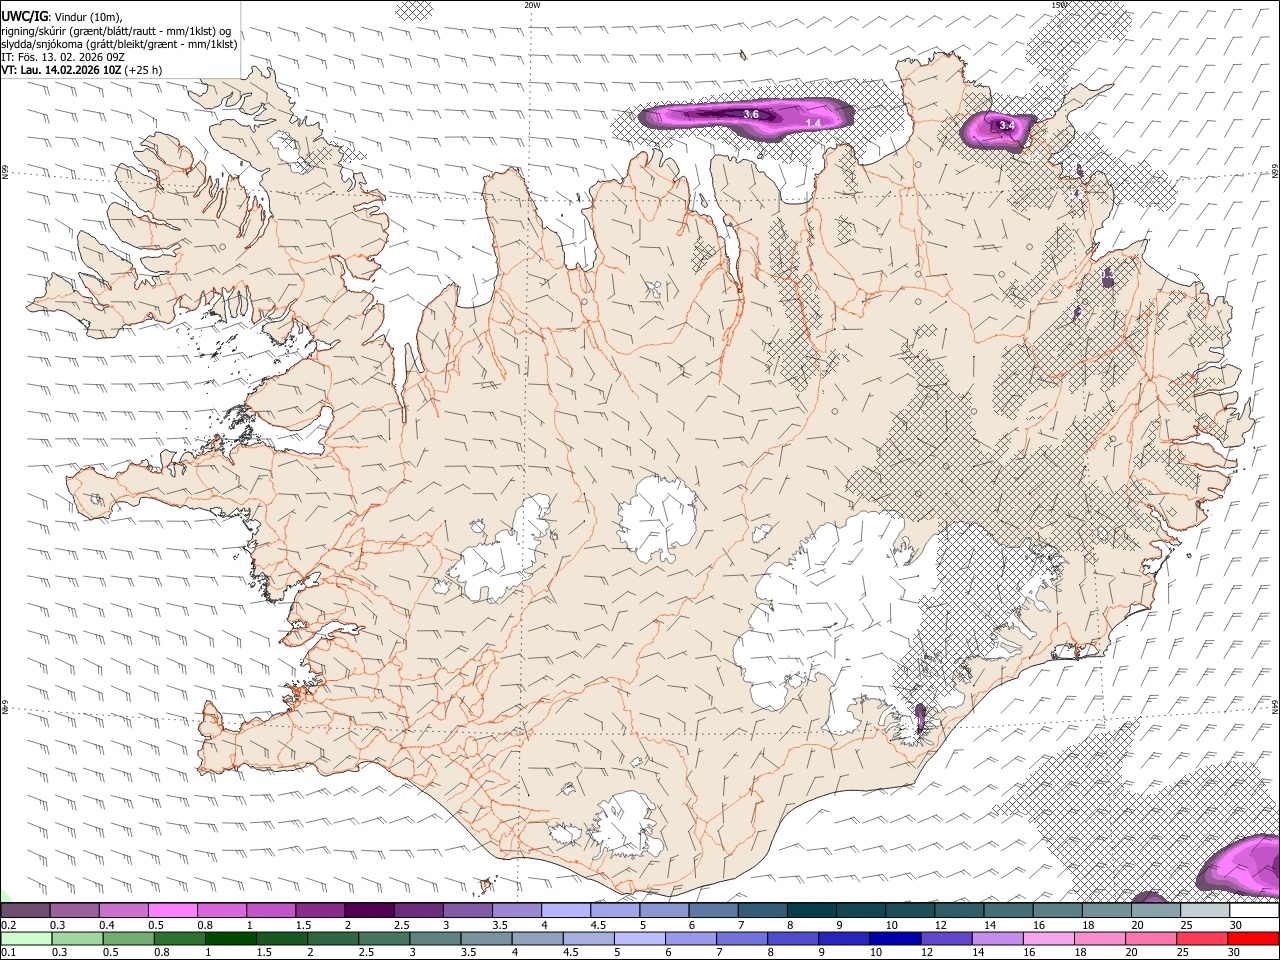Click the 'IT: Fös. 13. 02. 2026 09Z' line
This screenshot has height=960, width=1280.
(x=63, y=57)
